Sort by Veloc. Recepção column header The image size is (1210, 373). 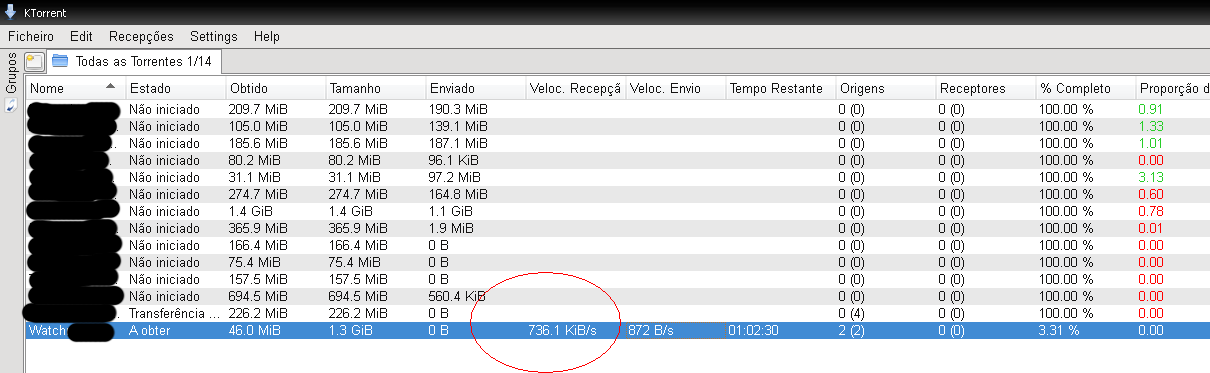pos(576,89)
